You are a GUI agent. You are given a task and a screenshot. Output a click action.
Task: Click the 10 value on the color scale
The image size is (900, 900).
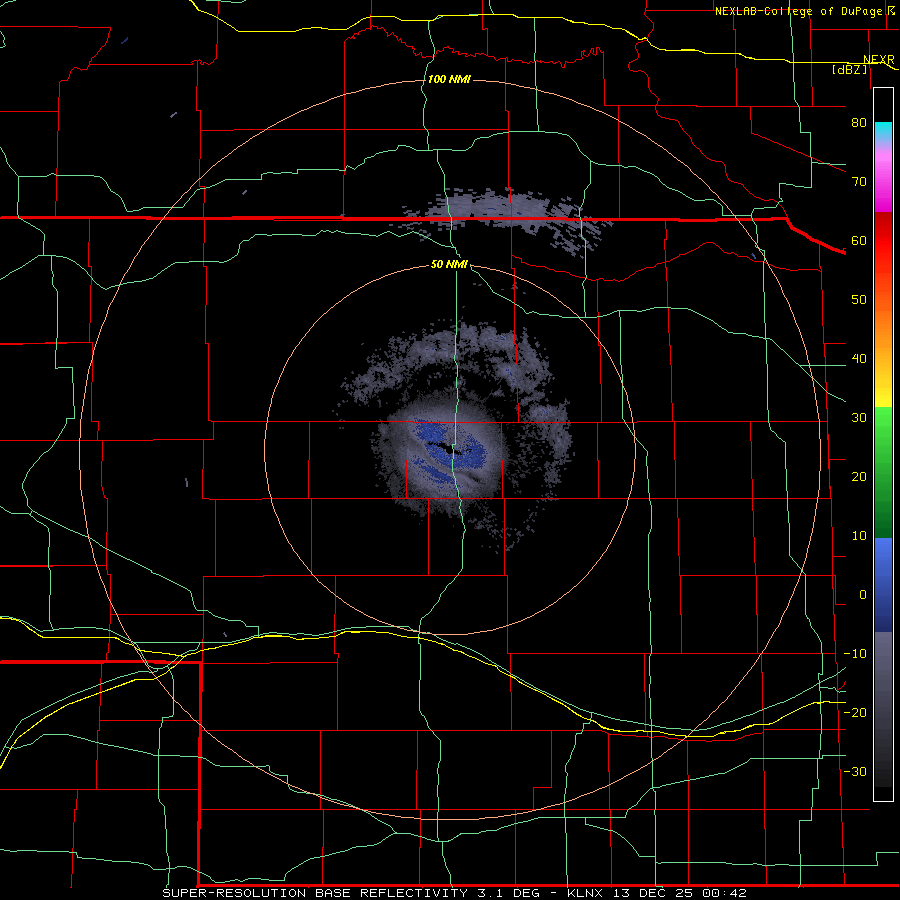click(x=859, y=536)
